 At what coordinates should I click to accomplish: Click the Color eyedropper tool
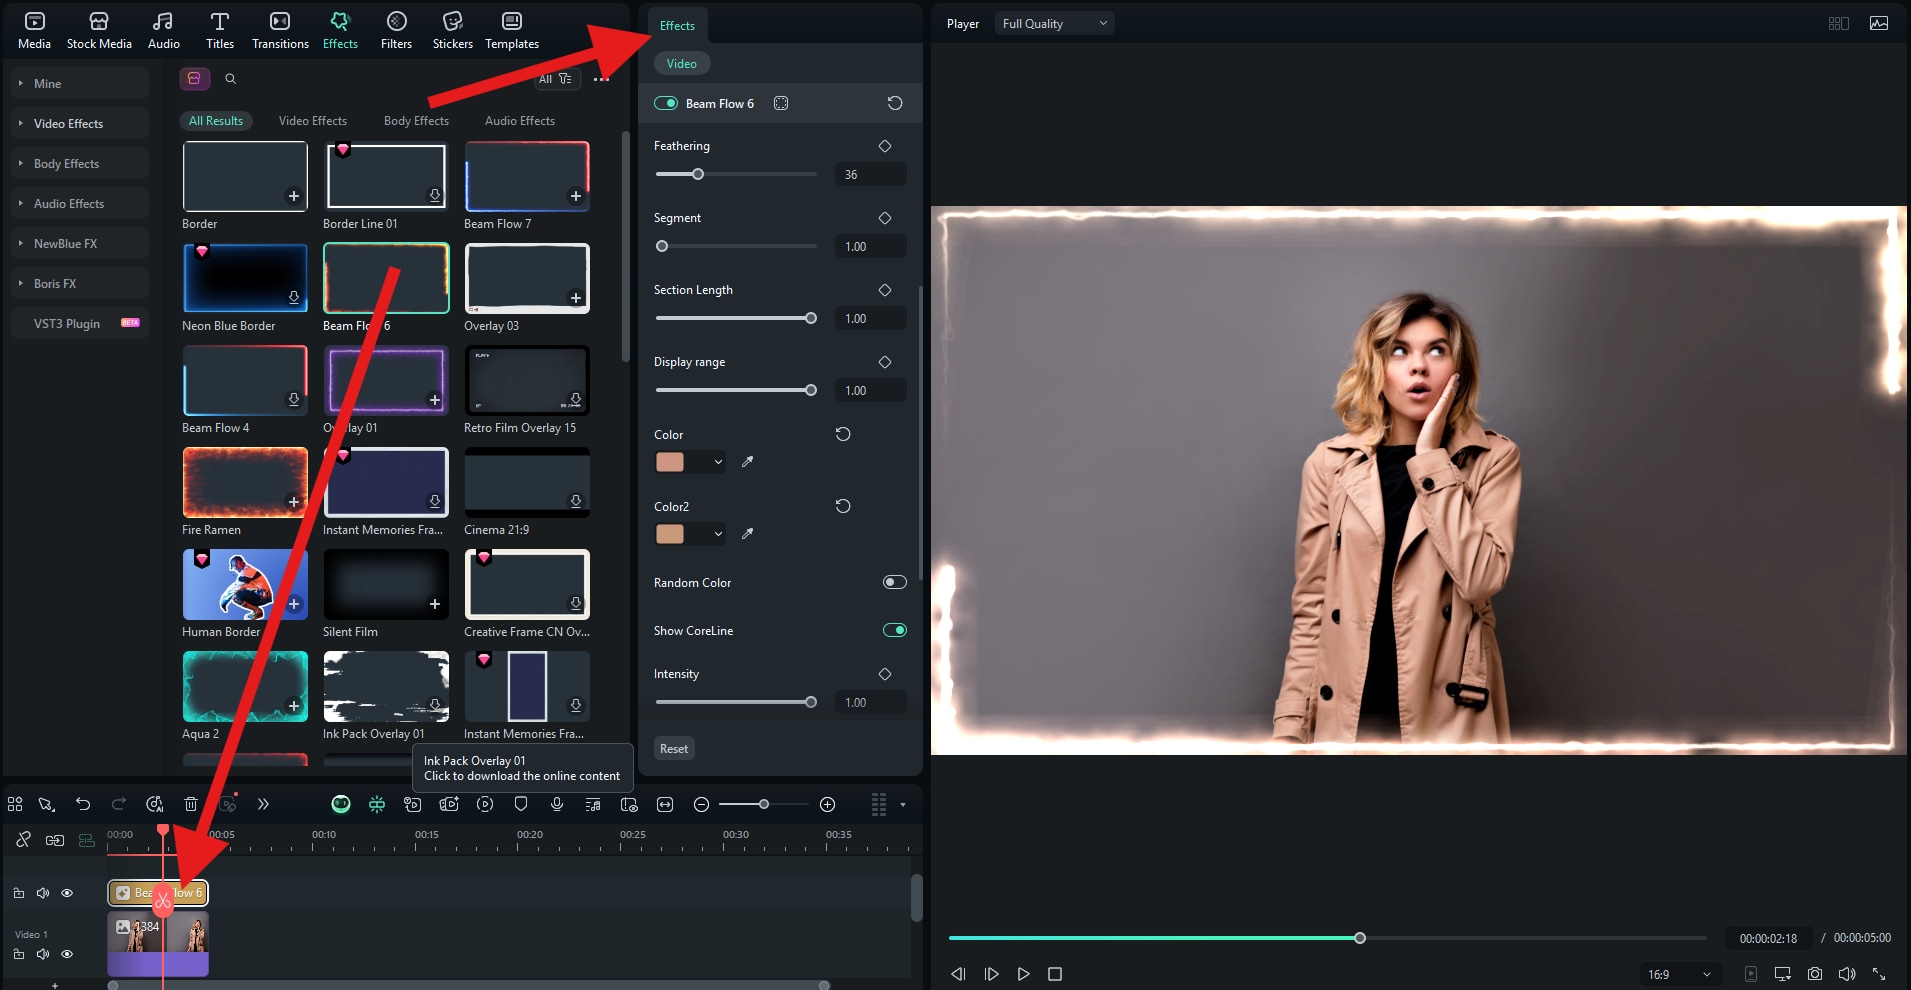747,462
